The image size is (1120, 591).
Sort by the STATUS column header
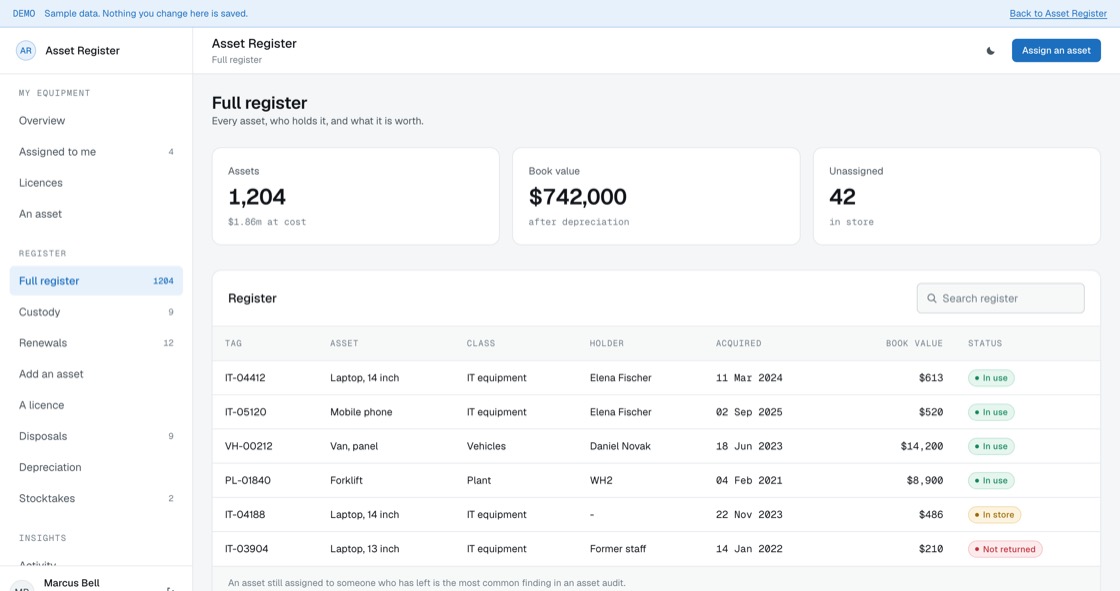point(985,344)
